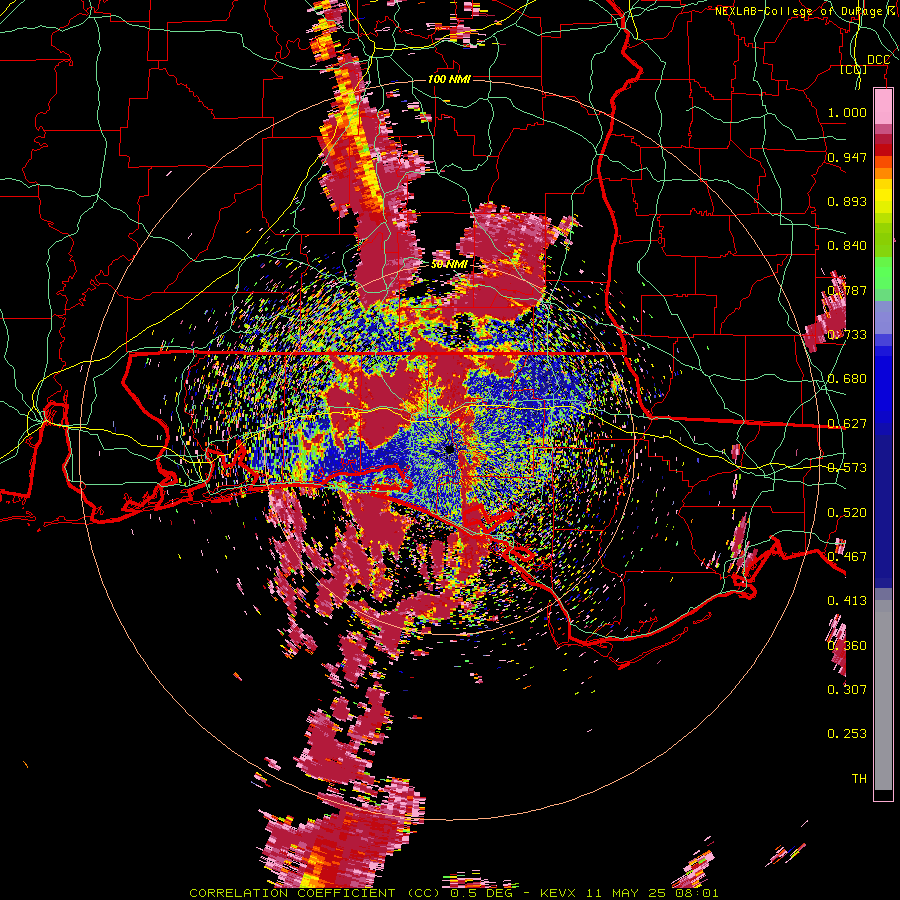This screenshot has height=900, width=900.
Task: Select the 0.573 scale value
Action: tap(847, 468)
